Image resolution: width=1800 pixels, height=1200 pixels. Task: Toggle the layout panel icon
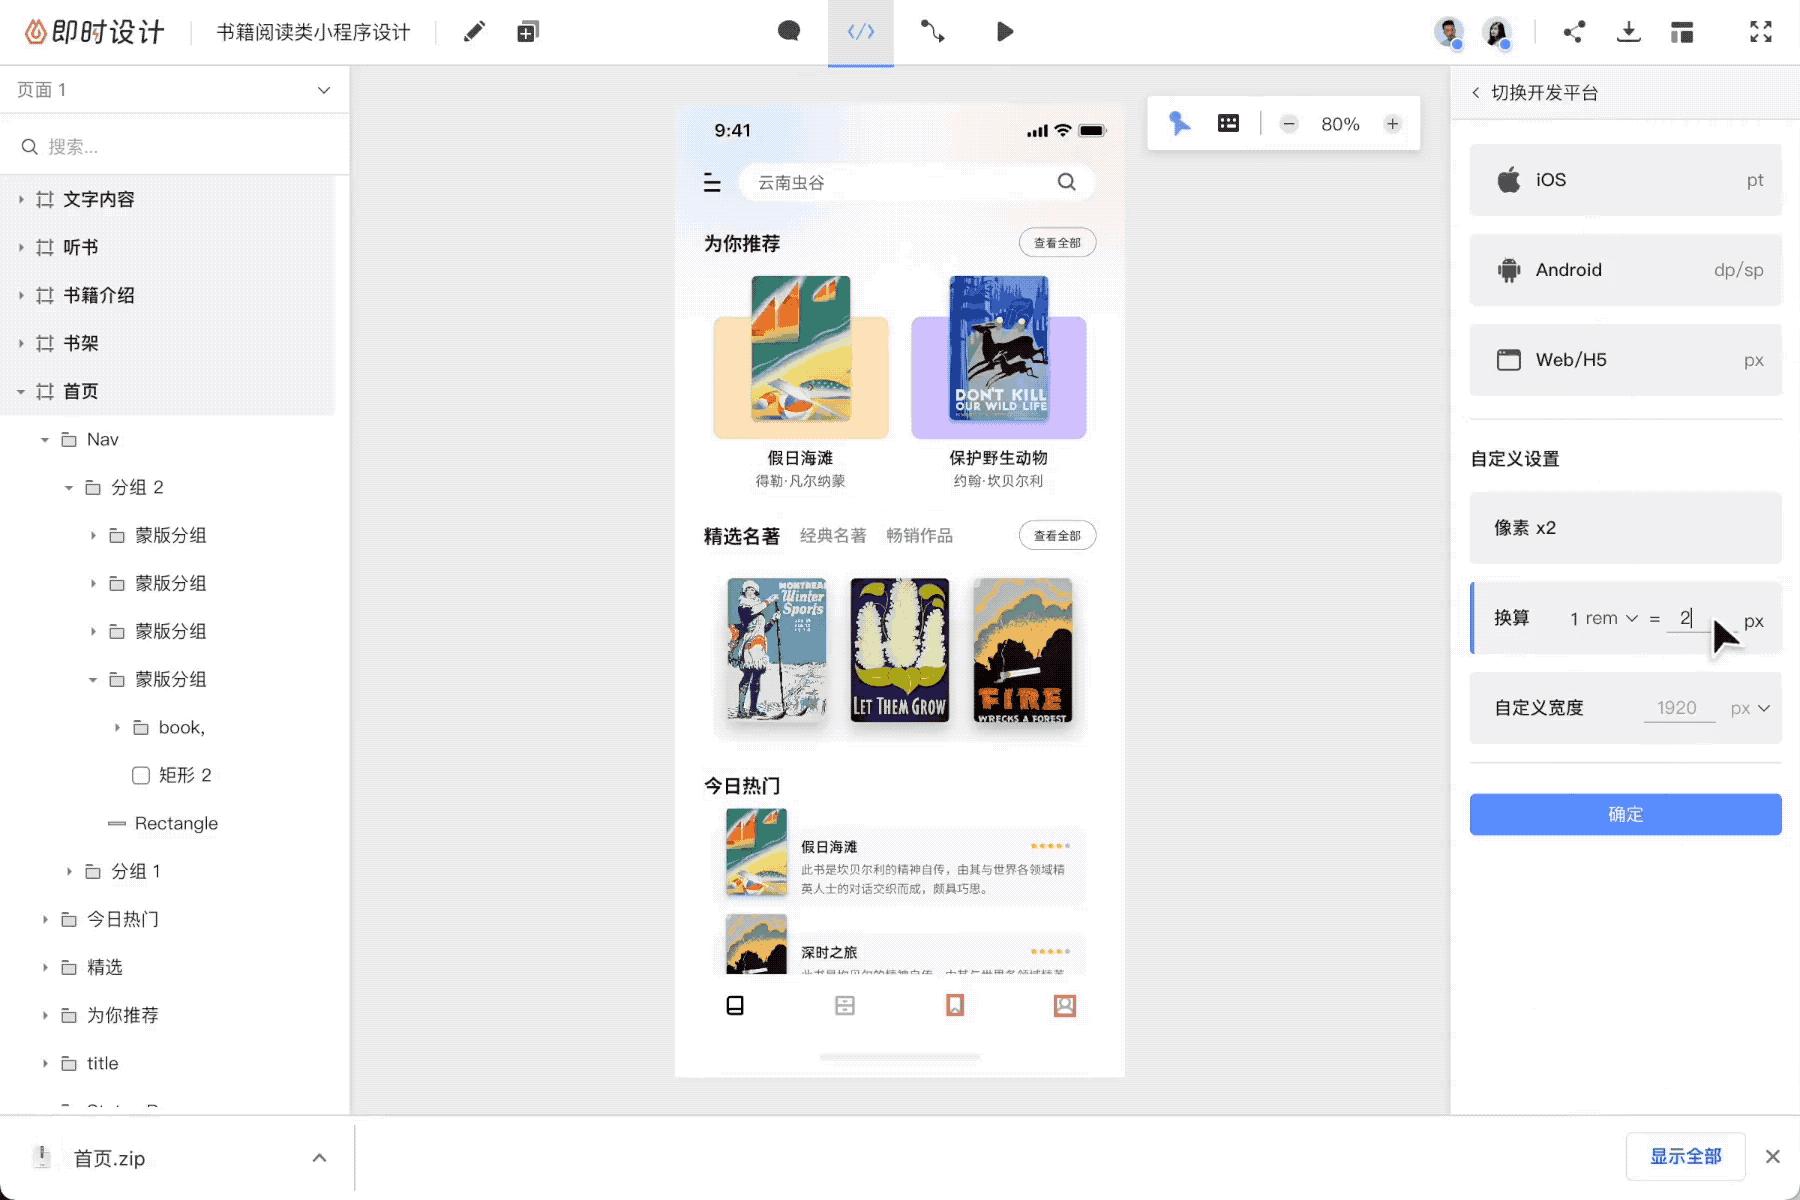pyautogui.click(x=1682, y=32)
